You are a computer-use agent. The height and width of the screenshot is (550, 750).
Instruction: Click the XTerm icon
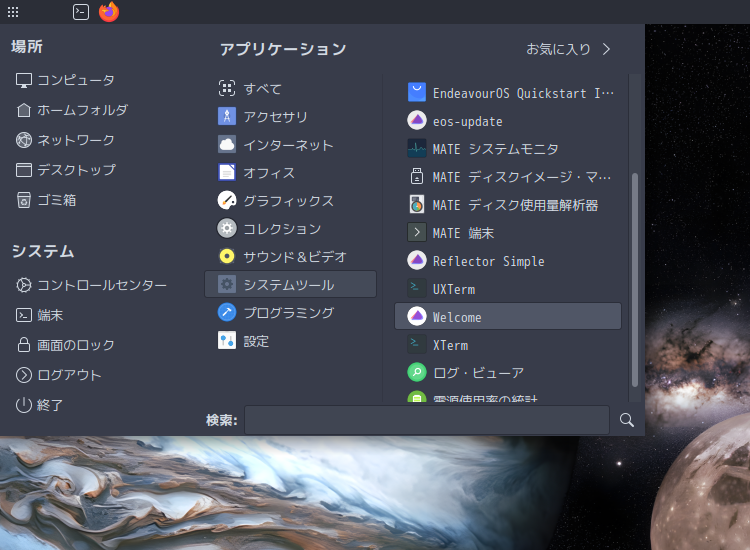[x=417, y=344]
